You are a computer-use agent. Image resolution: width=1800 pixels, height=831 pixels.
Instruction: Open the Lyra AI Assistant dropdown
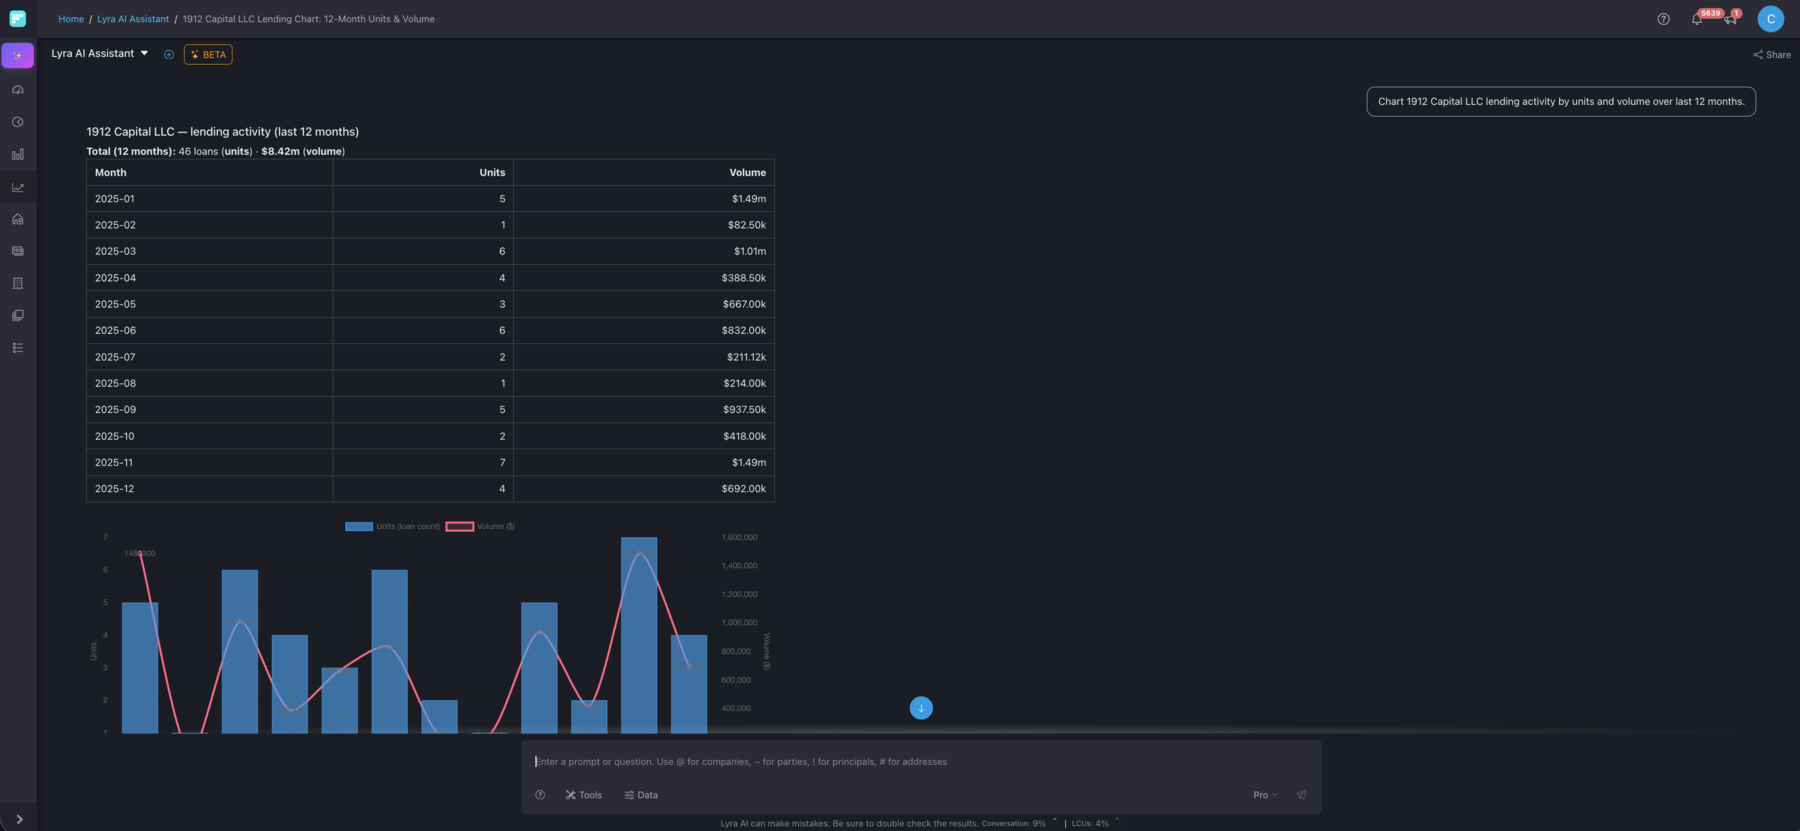pos(100,54)
